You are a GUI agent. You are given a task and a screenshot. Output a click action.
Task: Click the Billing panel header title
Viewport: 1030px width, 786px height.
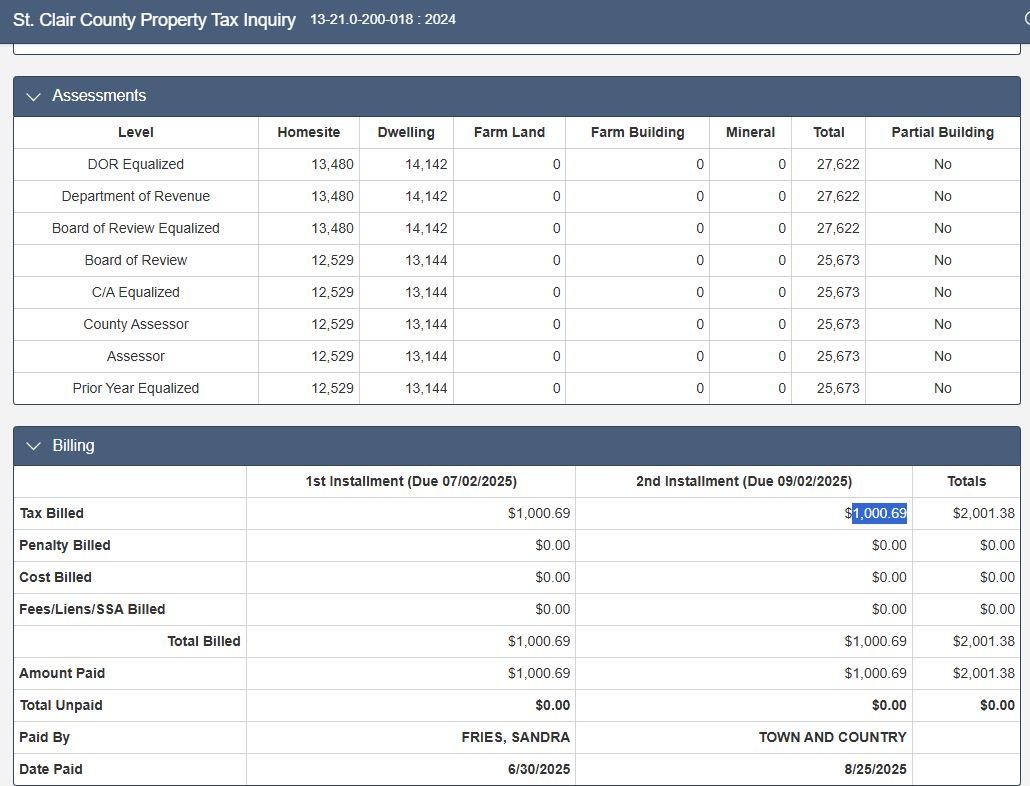coord(73,446)
